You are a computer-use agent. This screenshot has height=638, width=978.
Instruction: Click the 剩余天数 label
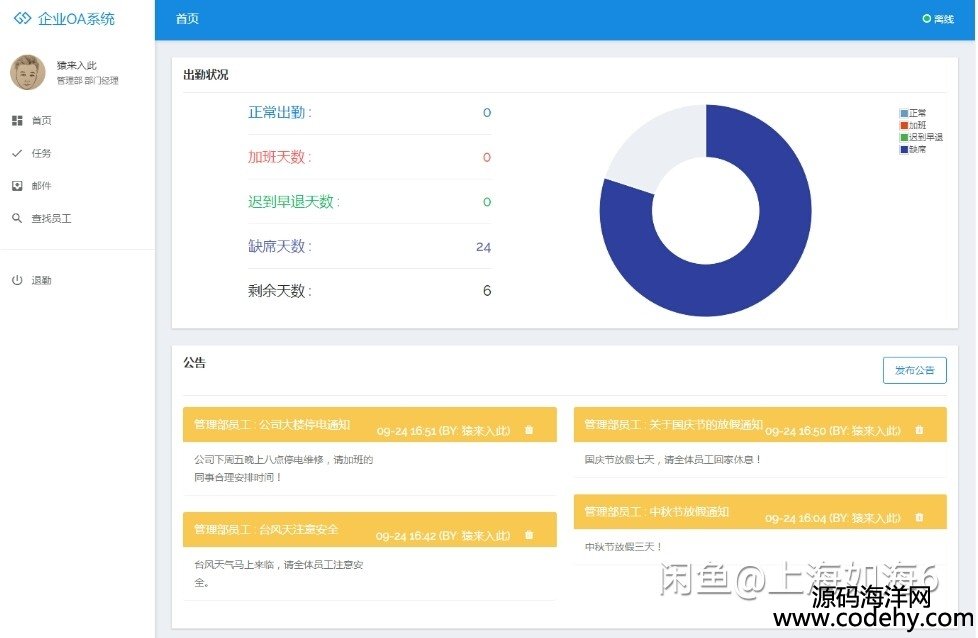coord(279,291)
